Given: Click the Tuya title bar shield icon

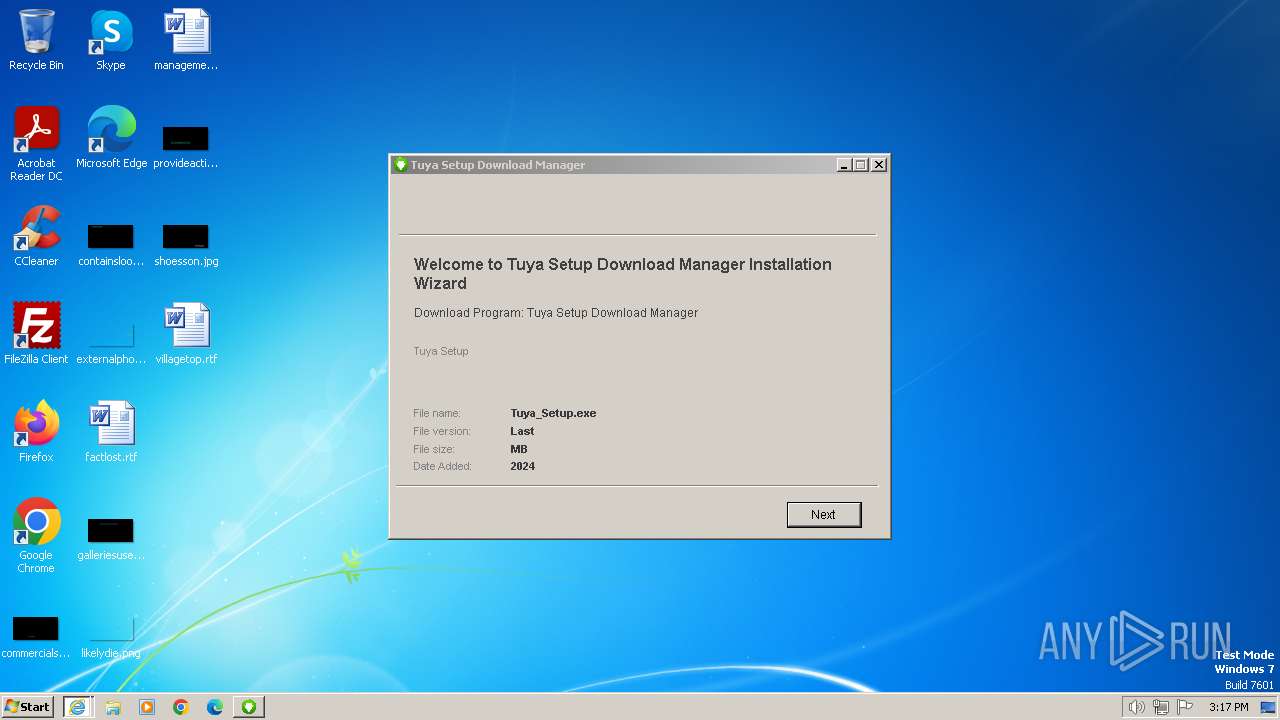Looking at the screenshot, I should 400,165.
